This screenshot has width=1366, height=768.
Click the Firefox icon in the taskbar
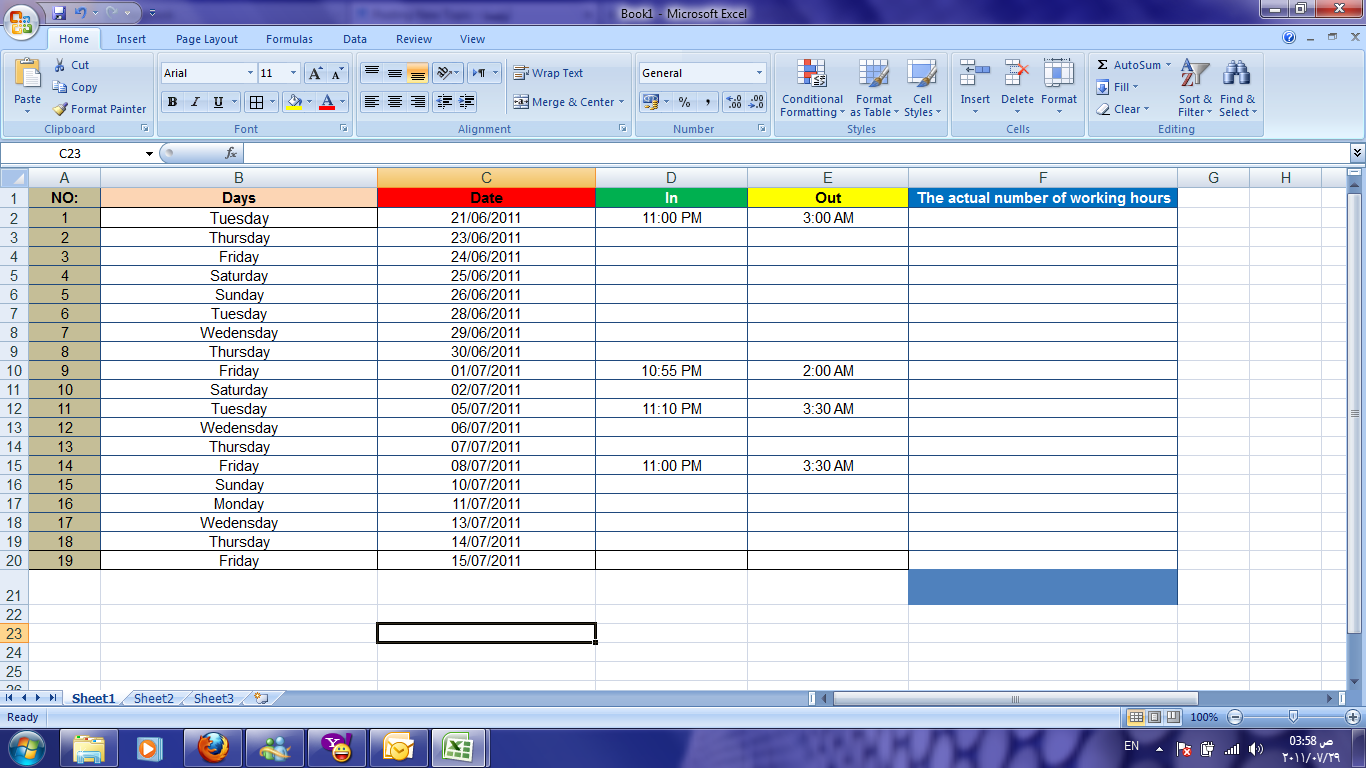[212, 747]
